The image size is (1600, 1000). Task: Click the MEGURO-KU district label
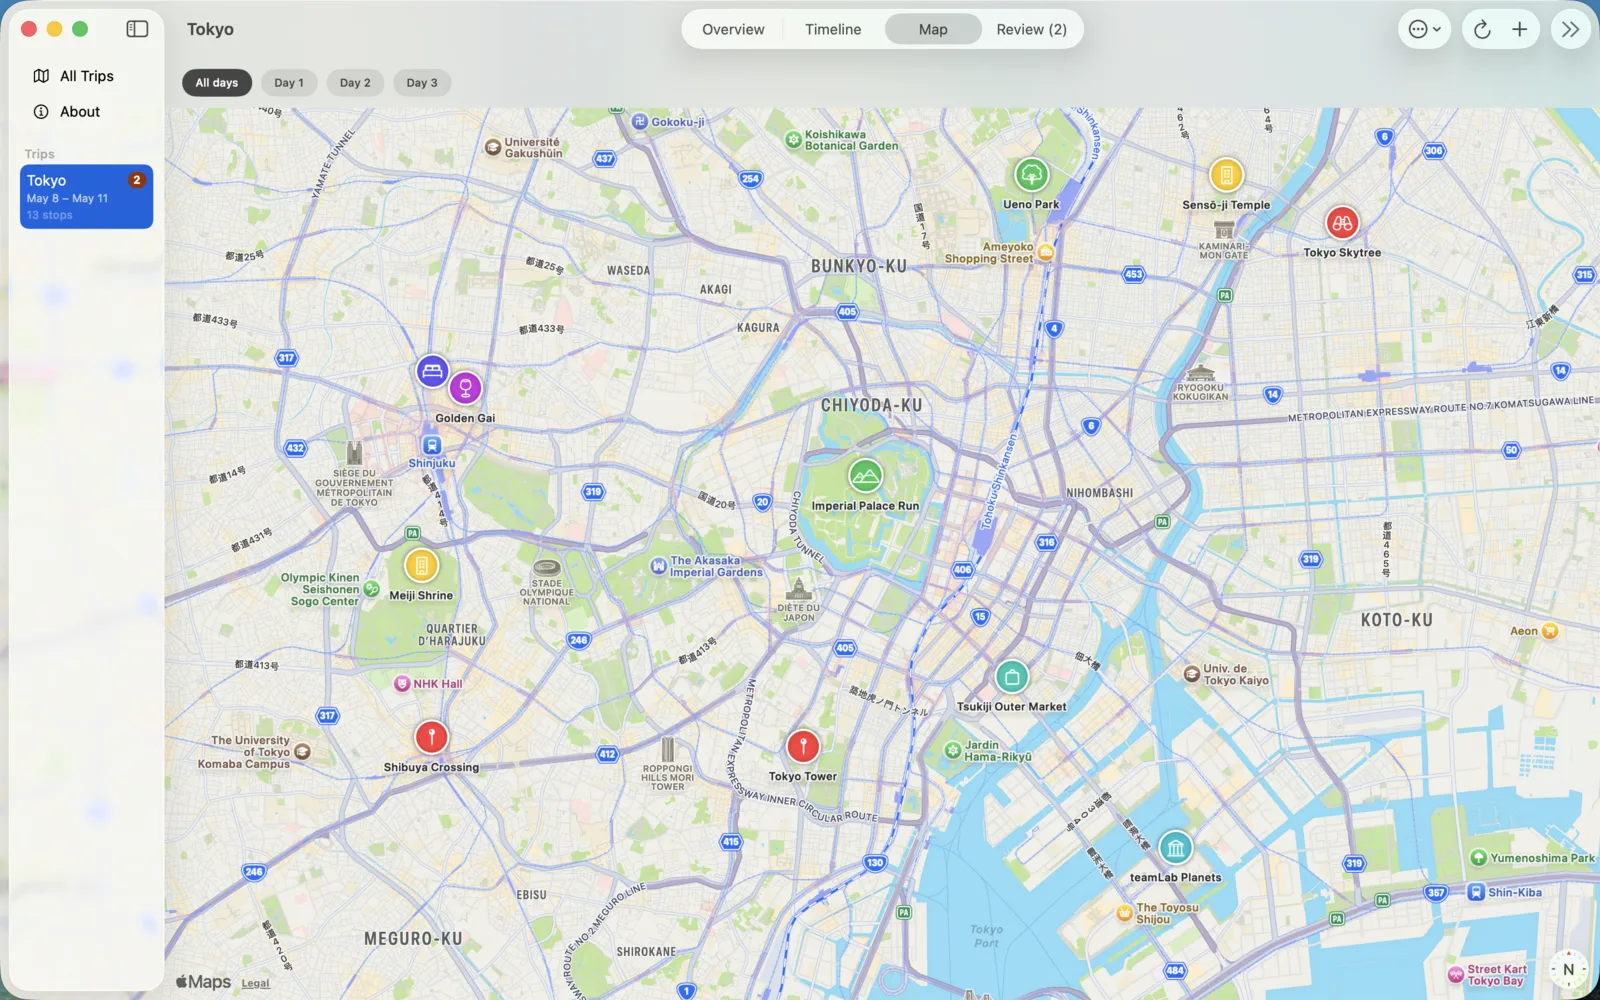tap(413, 939)
